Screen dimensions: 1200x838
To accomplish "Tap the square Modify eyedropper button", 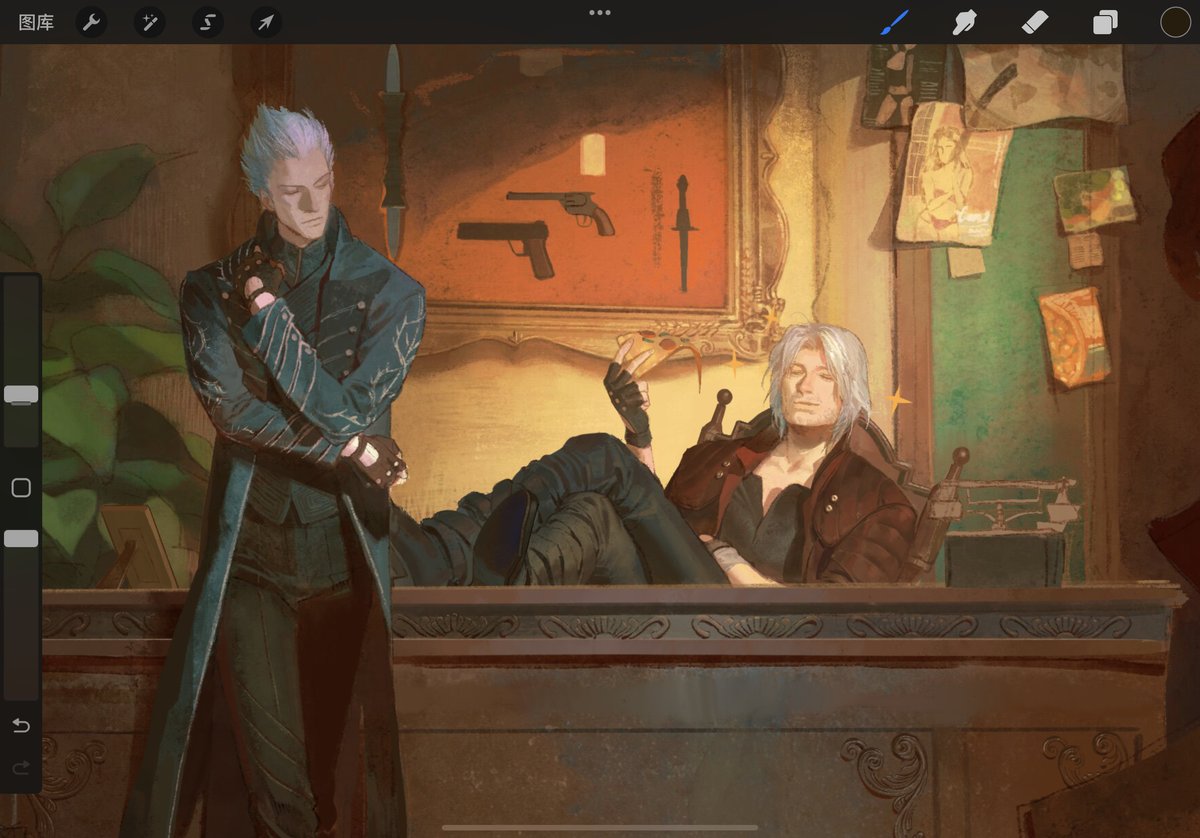I will [x=21, y=488].
